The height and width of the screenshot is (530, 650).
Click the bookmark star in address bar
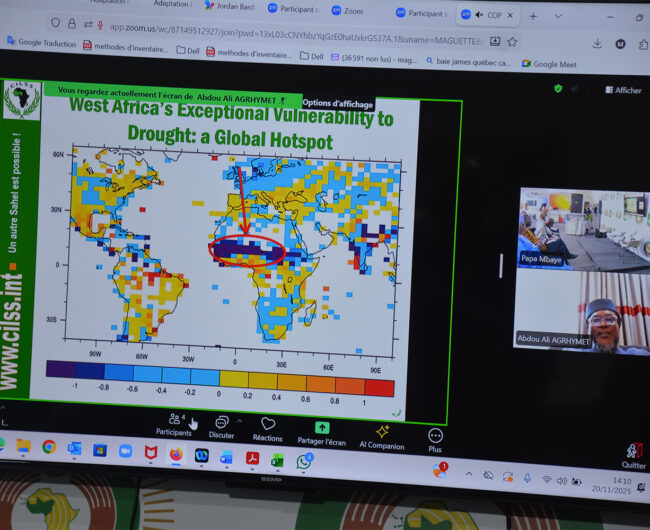pyautogui.click(x=512, y=41)
